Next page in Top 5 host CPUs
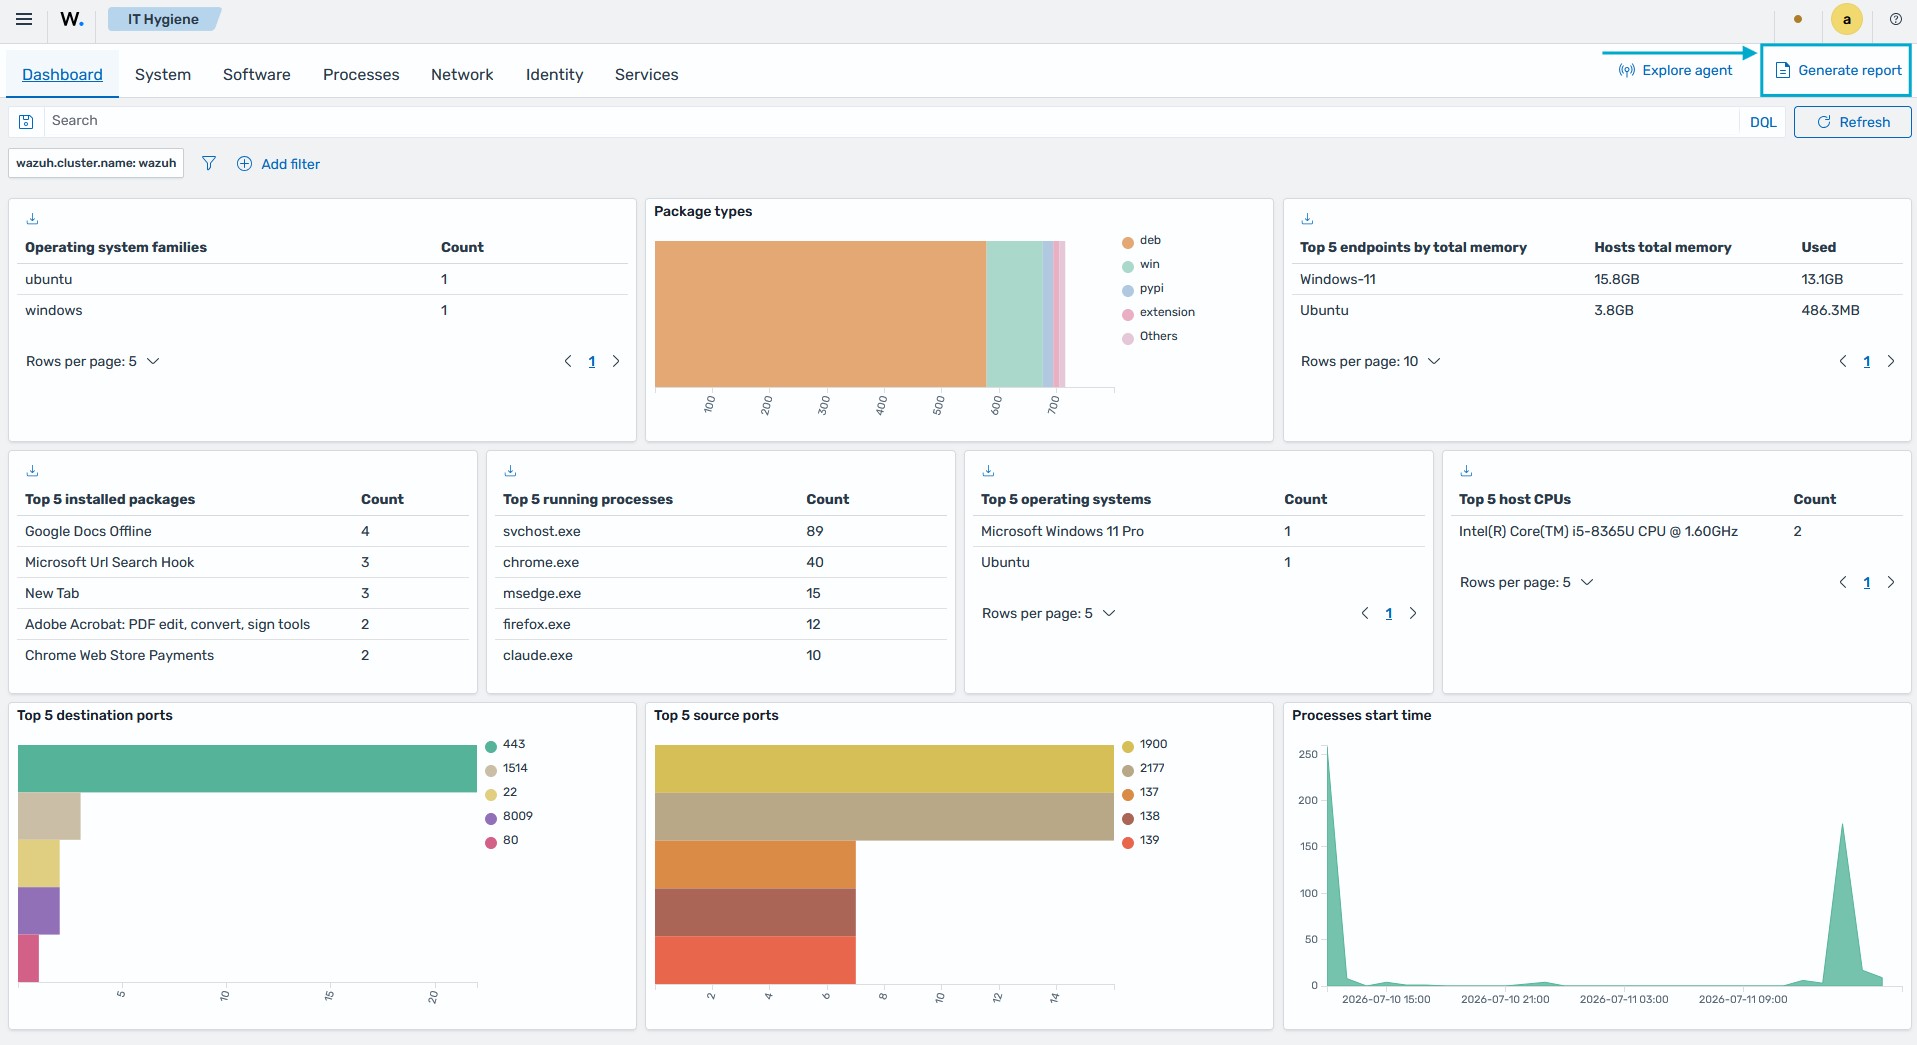Viewport: 1917px width, 1045px height. tap(1891, 582)
